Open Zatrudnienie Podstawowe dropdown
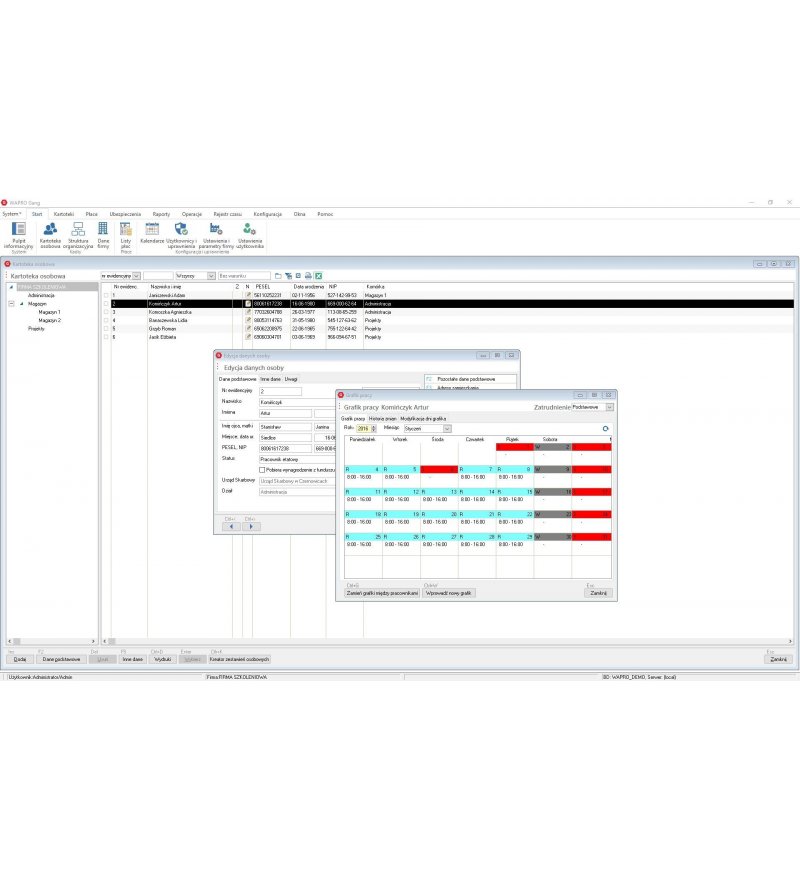 click(x=610, y=407)
